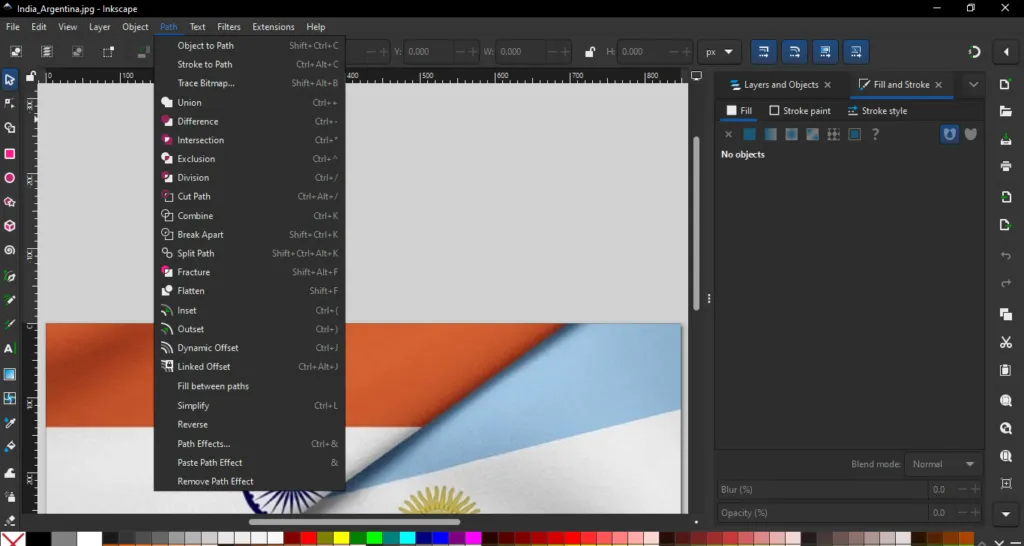Open the px units dropdown
The width and height of the screenshot is (1024, 546).
[x=719, y=52]
